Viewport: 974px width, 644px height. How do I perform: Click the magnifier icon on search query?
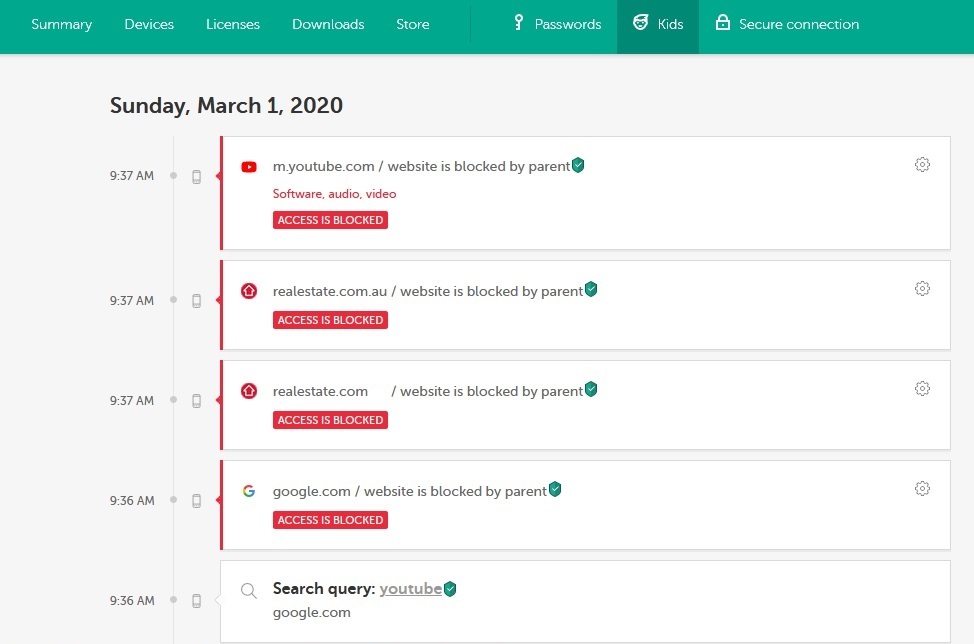tap(249, 590)
